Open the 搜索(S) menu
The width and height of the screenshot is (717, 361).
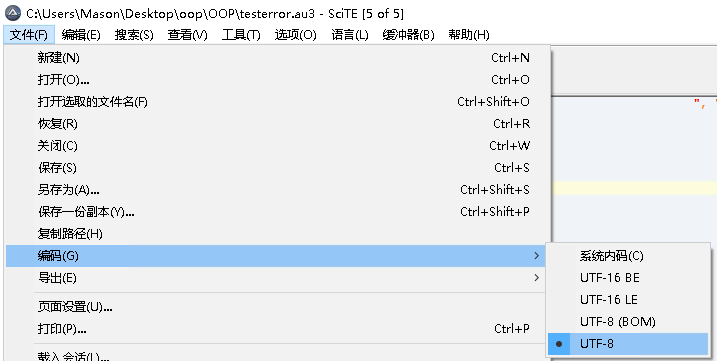click(134, 35)
